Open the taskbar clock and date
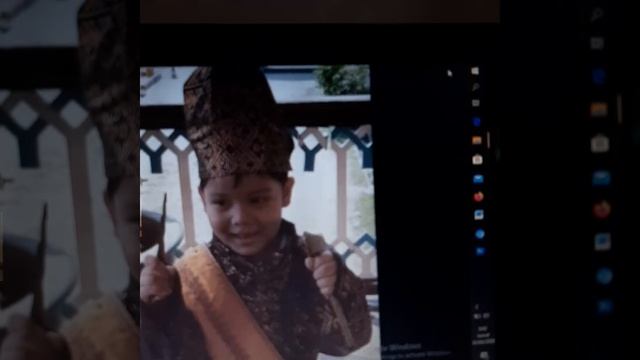This screenshot has width=640, height=360. click(483, 336)
